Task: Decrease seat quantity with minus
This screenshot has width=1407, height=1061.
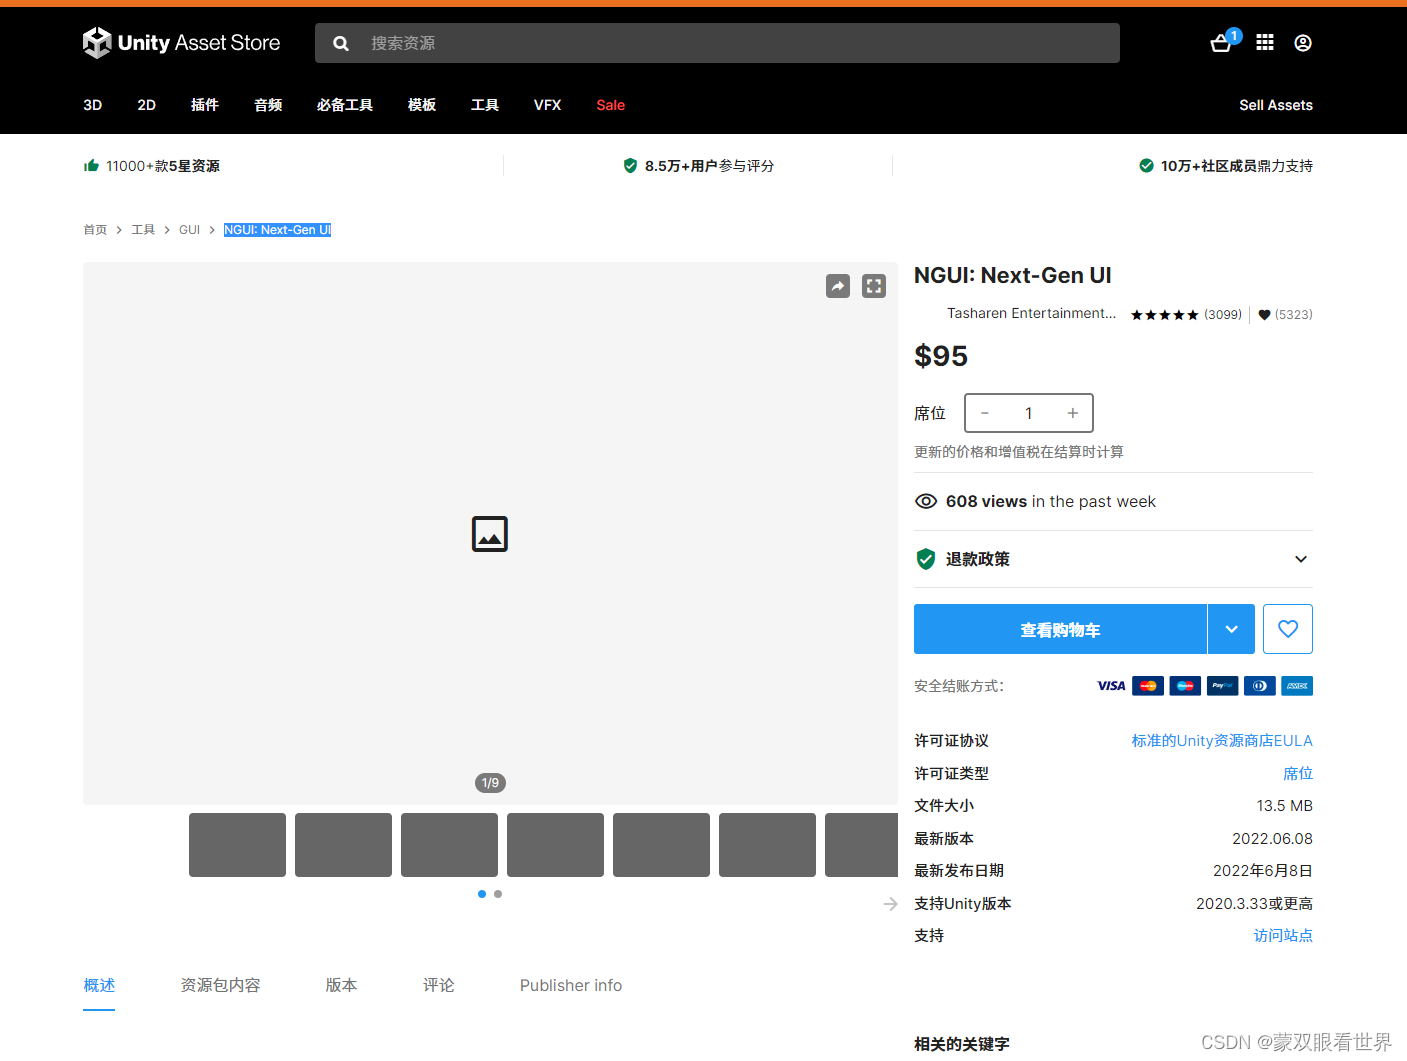Action: pos(985,413)
